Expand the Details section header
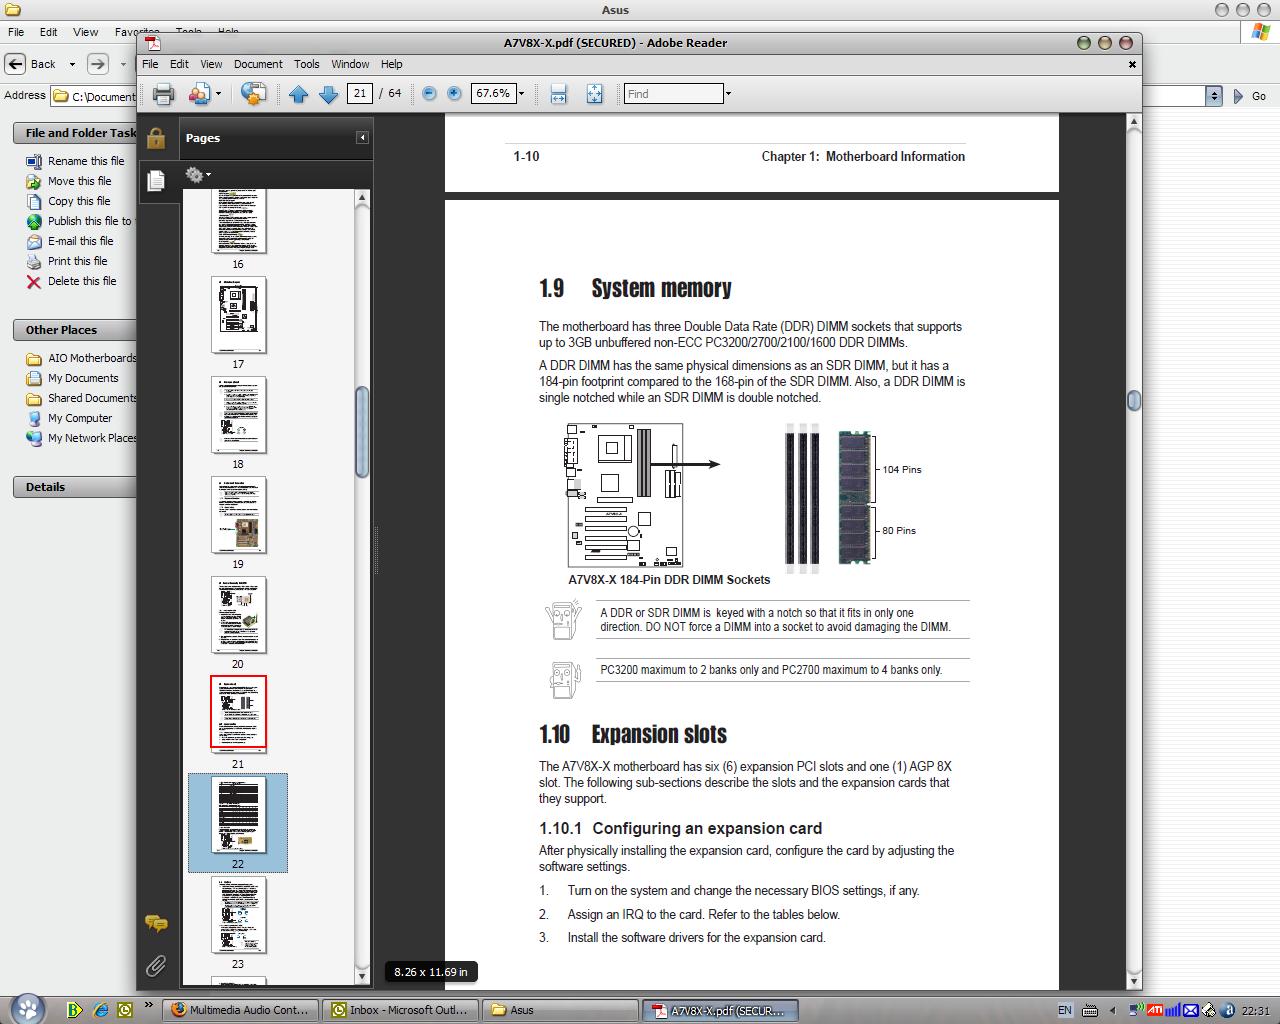 [x=75, y=487]
